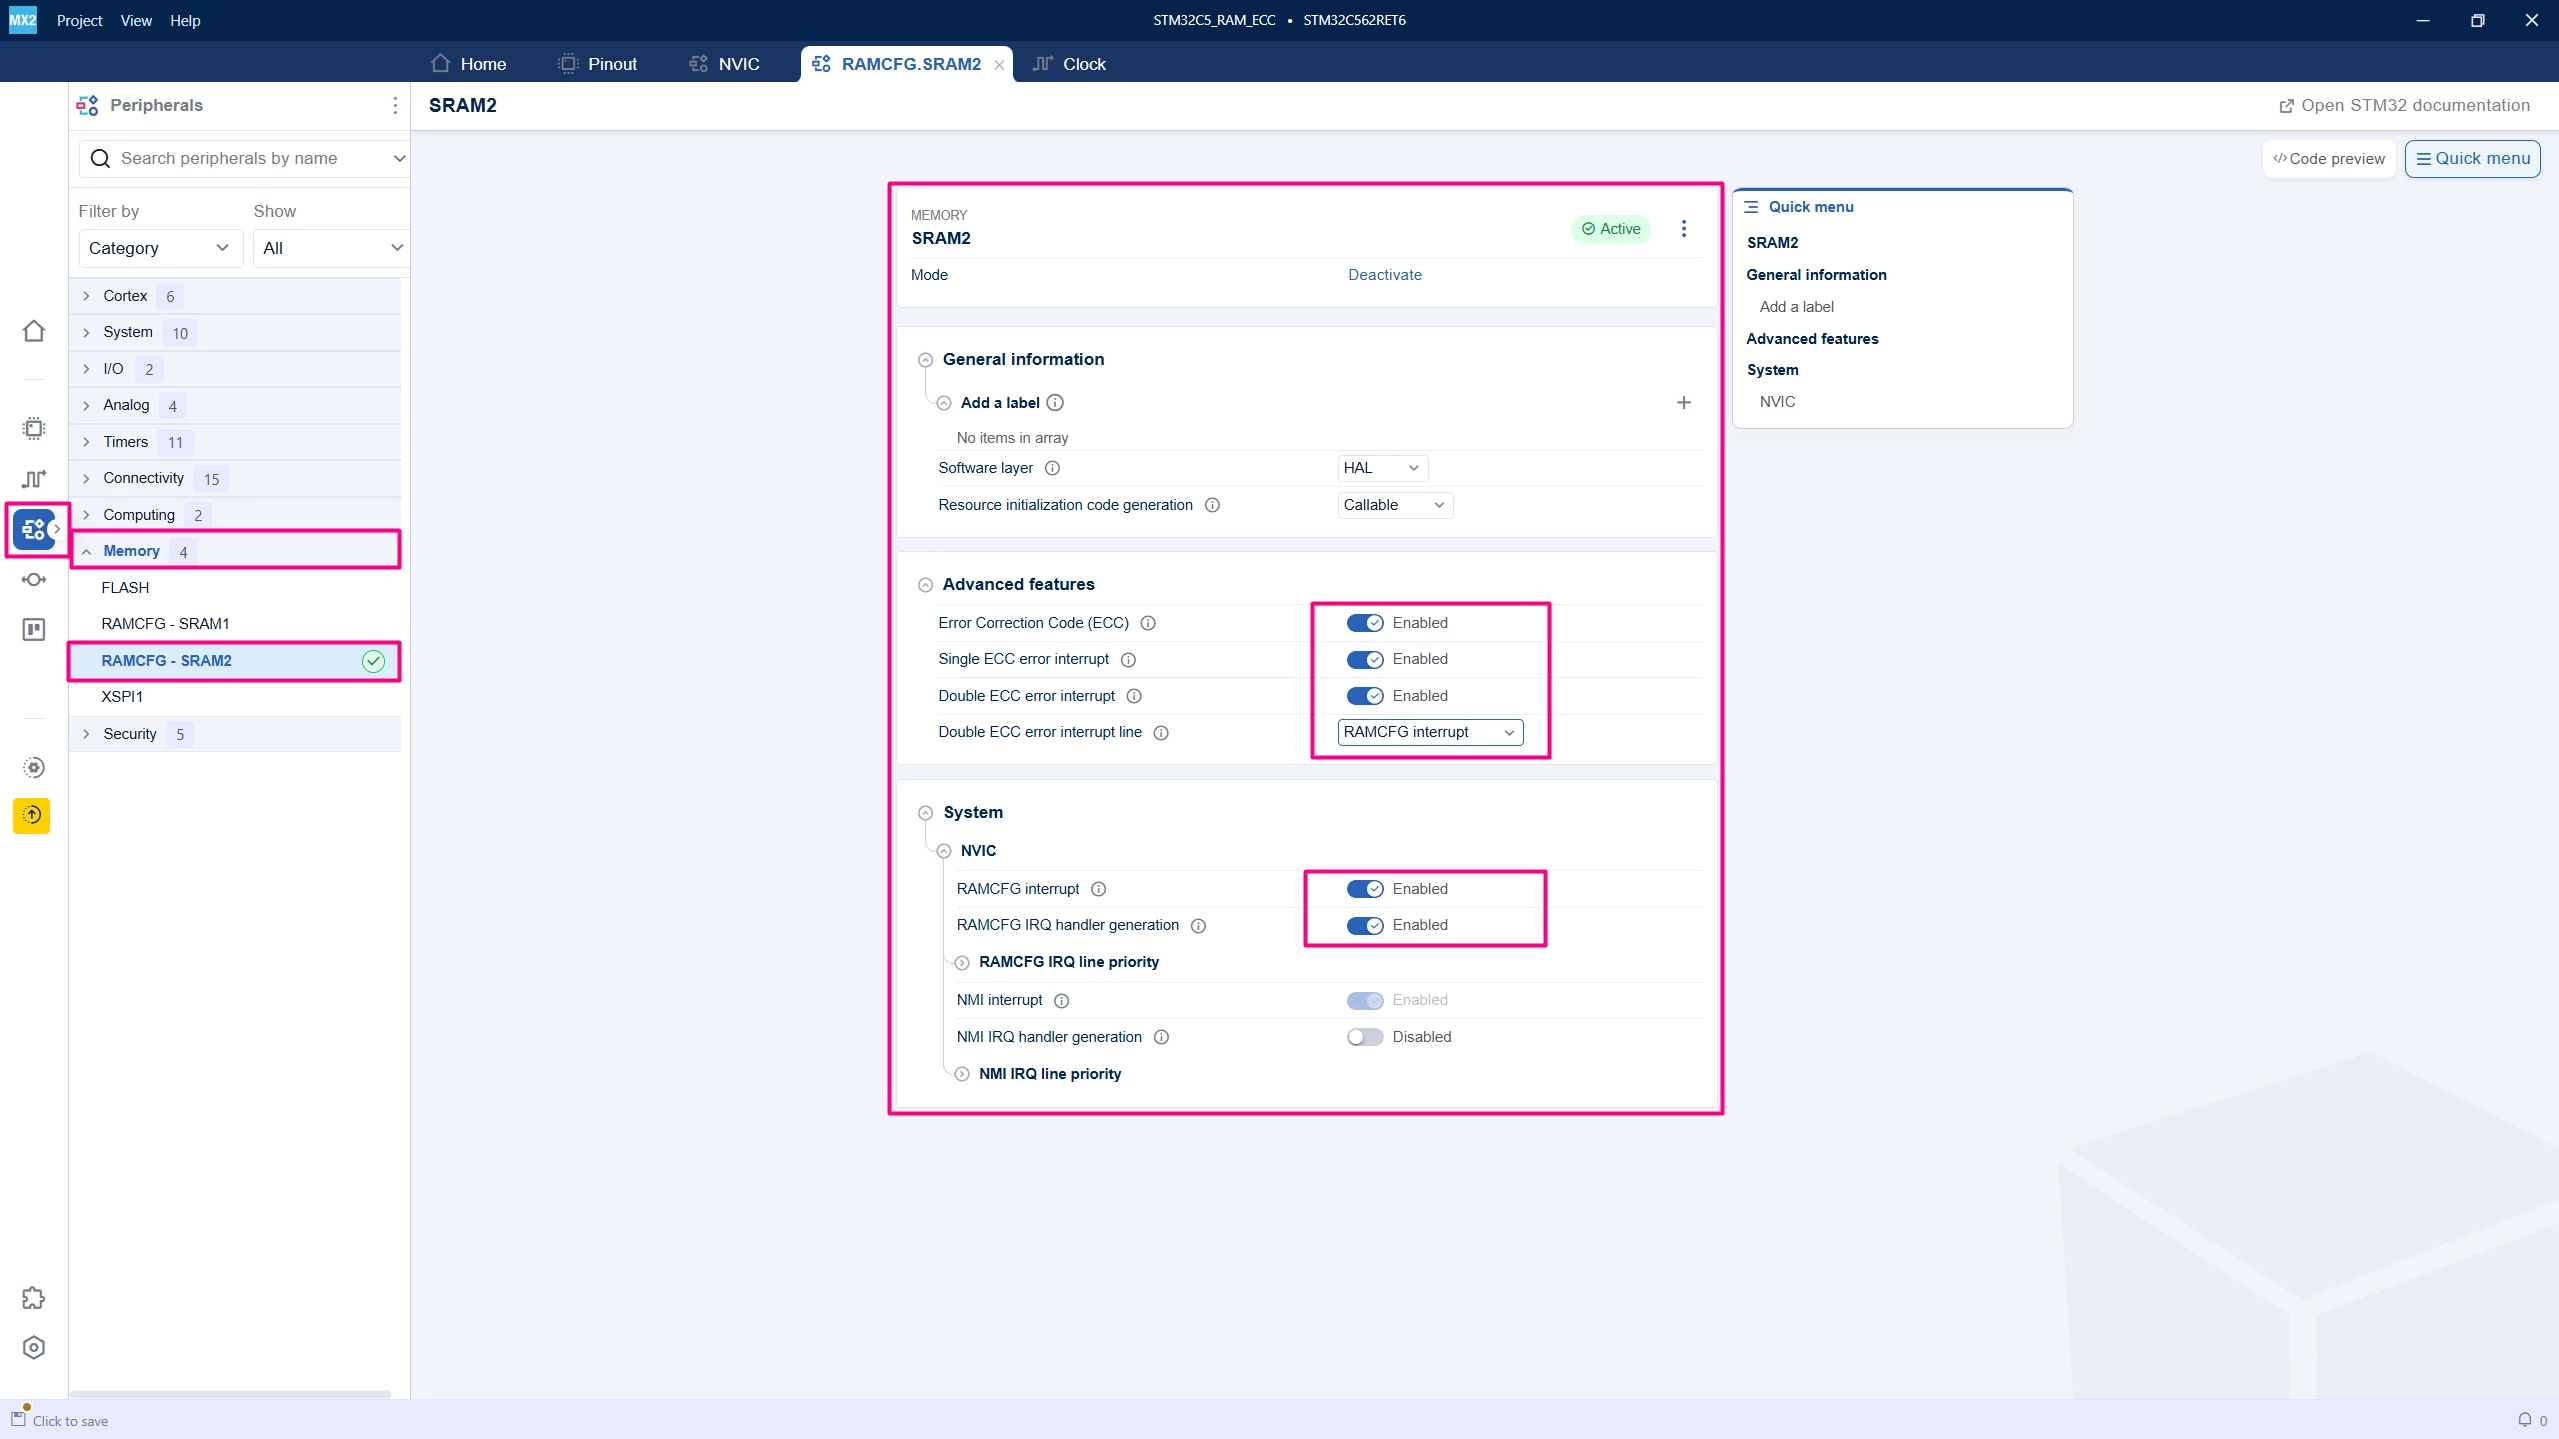Switch to the Pinout tab
Image resolution: width=2559 pixels, height=1439 pixels.
pos(598,64)
